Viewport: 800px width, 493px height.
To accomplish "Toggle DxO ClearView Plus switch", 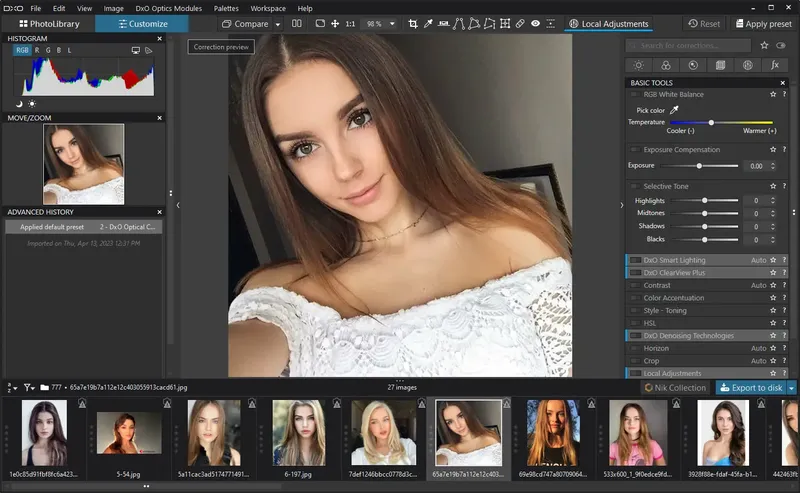I will (x=635, y=272).
